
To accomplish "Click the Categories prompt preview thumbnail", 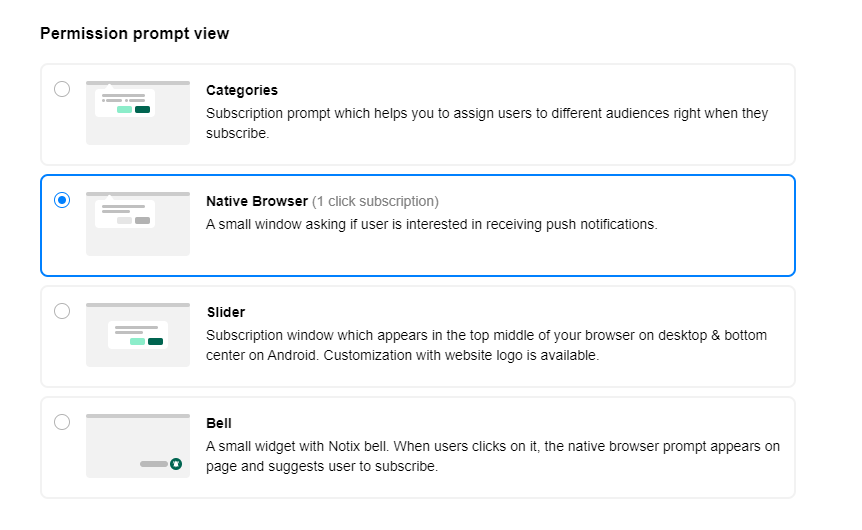I will (138, 113).
